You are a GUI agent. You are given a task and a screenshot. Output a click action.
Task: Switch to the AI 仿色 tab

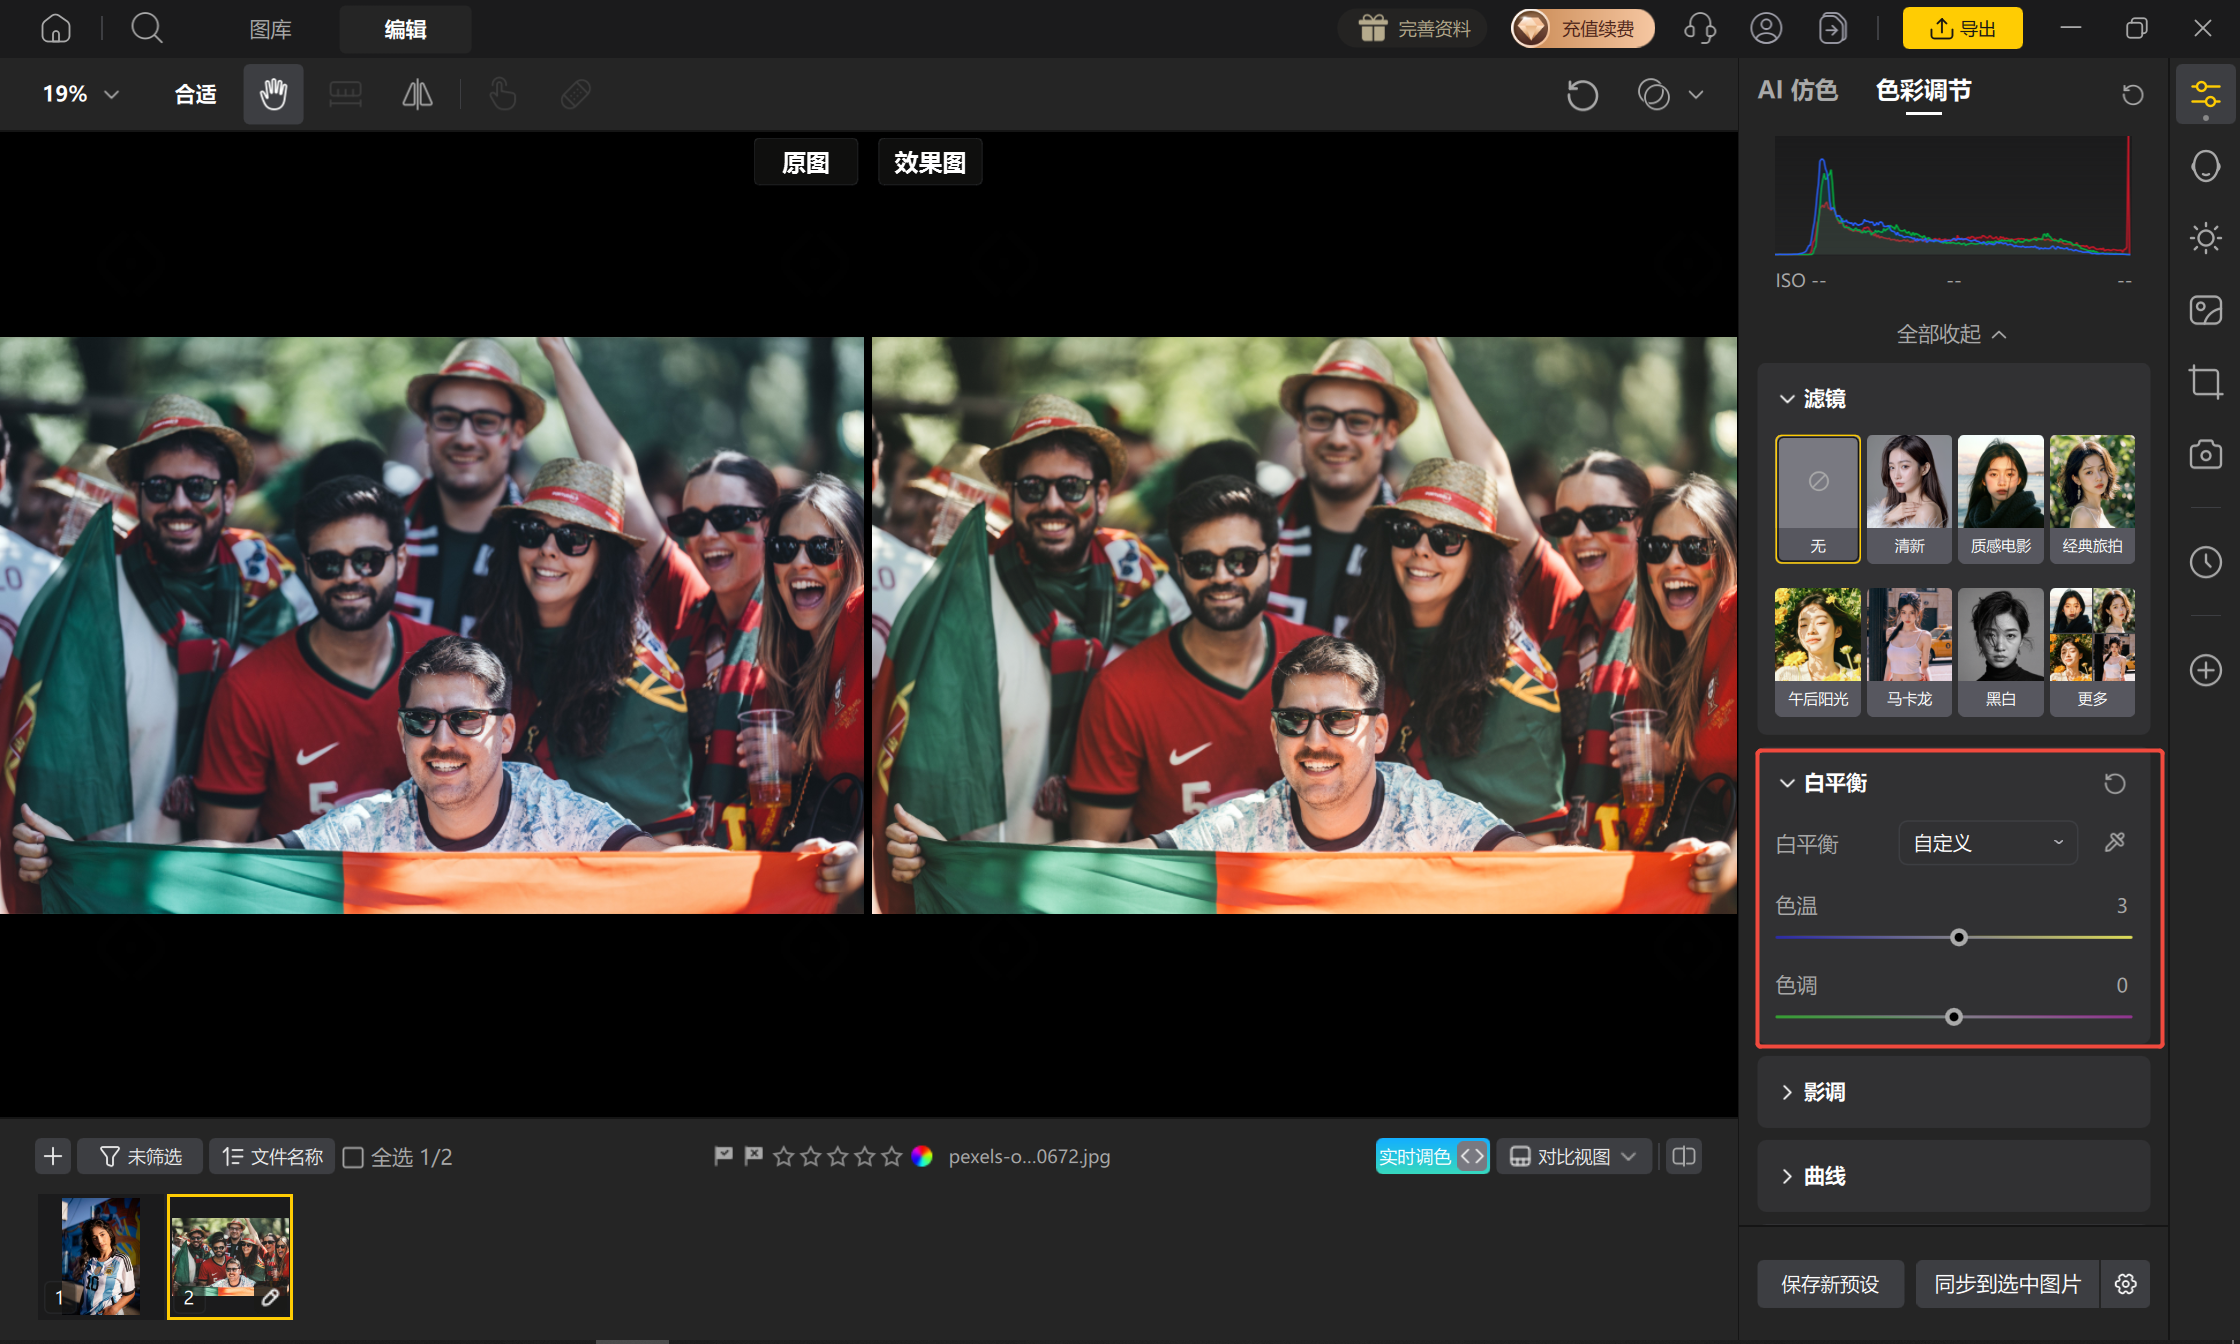pyautogui.click(x=1797, y=90)
